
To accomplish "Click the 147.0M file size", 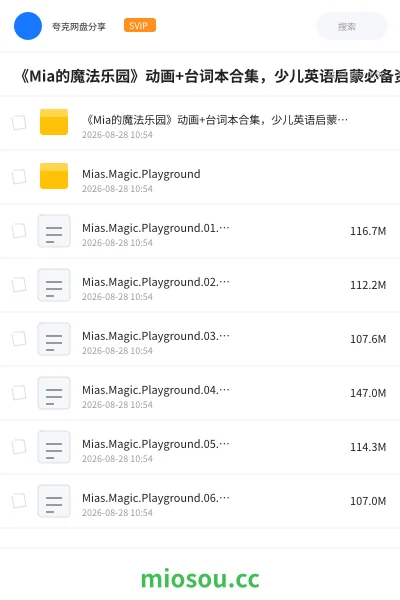I will 368,393.
